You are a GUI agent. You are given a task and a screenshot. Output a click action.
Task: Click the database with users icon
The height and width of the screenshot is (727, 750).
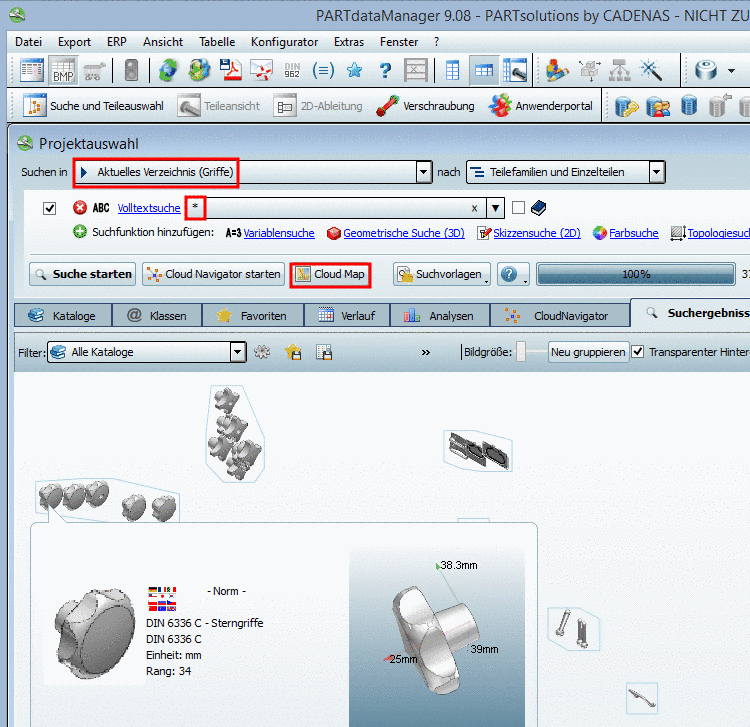click(x=658, y=106)
